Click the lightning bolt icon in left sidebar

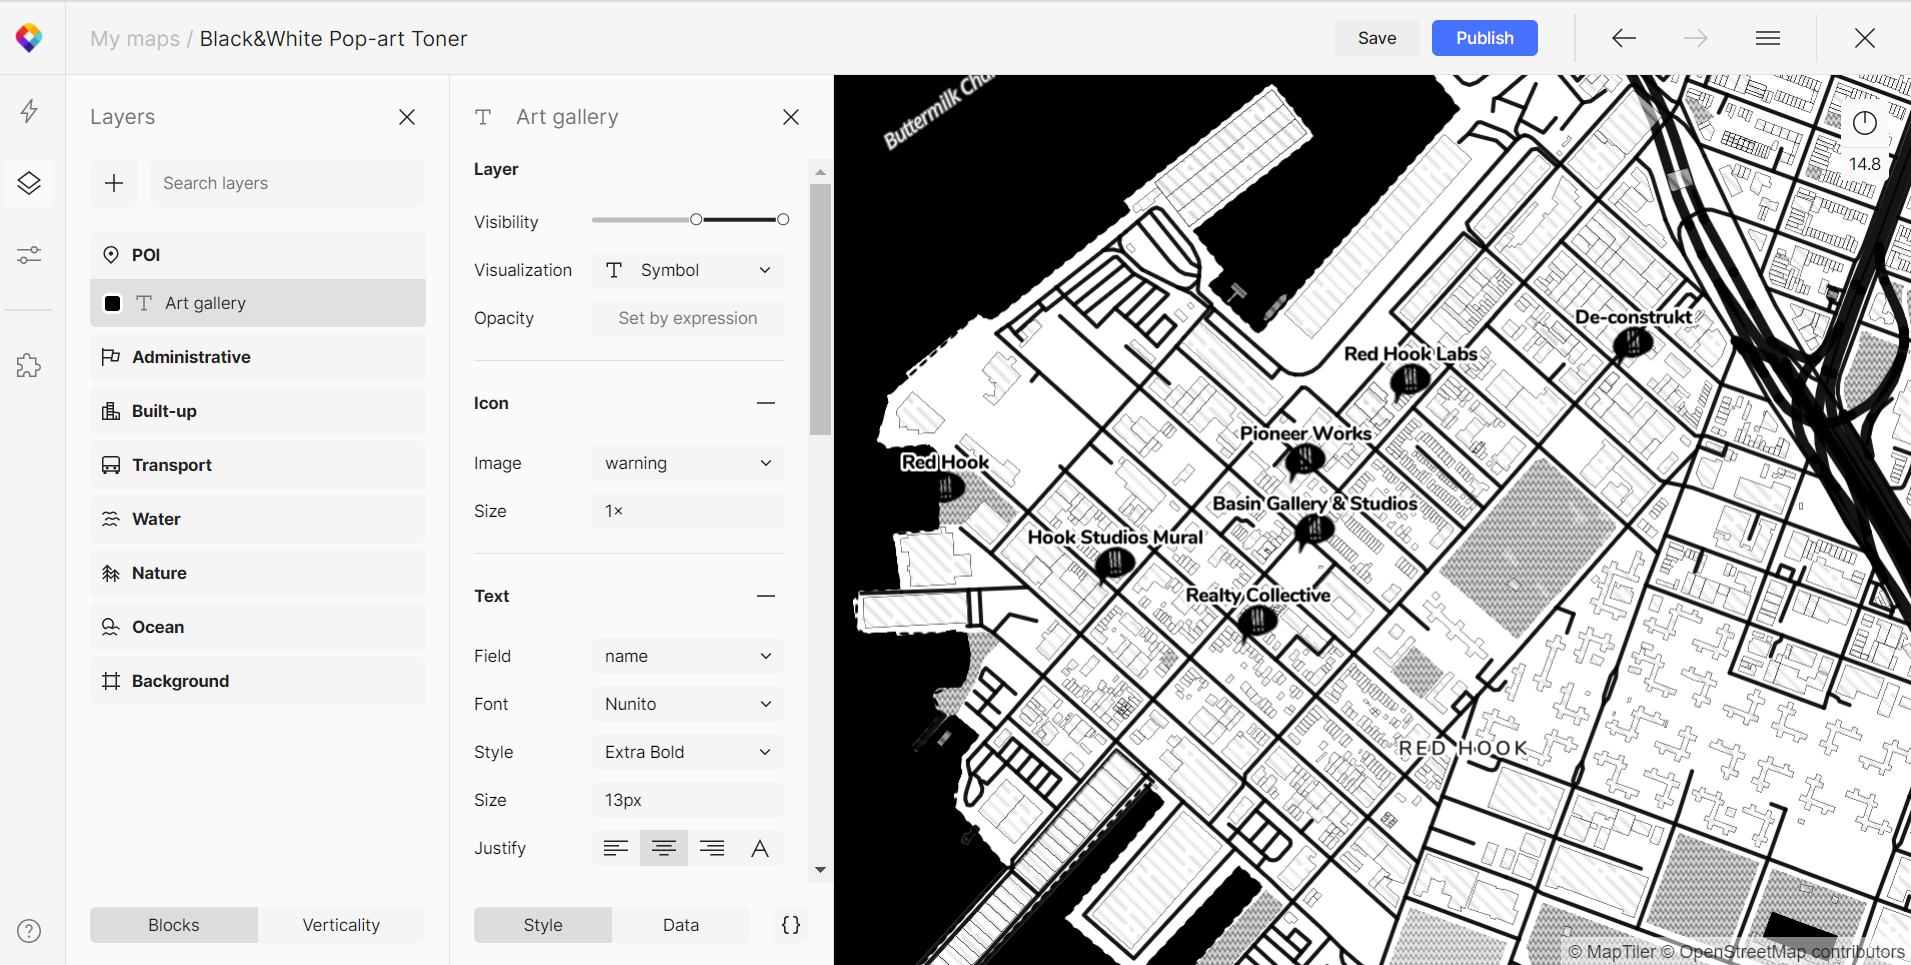29,110
